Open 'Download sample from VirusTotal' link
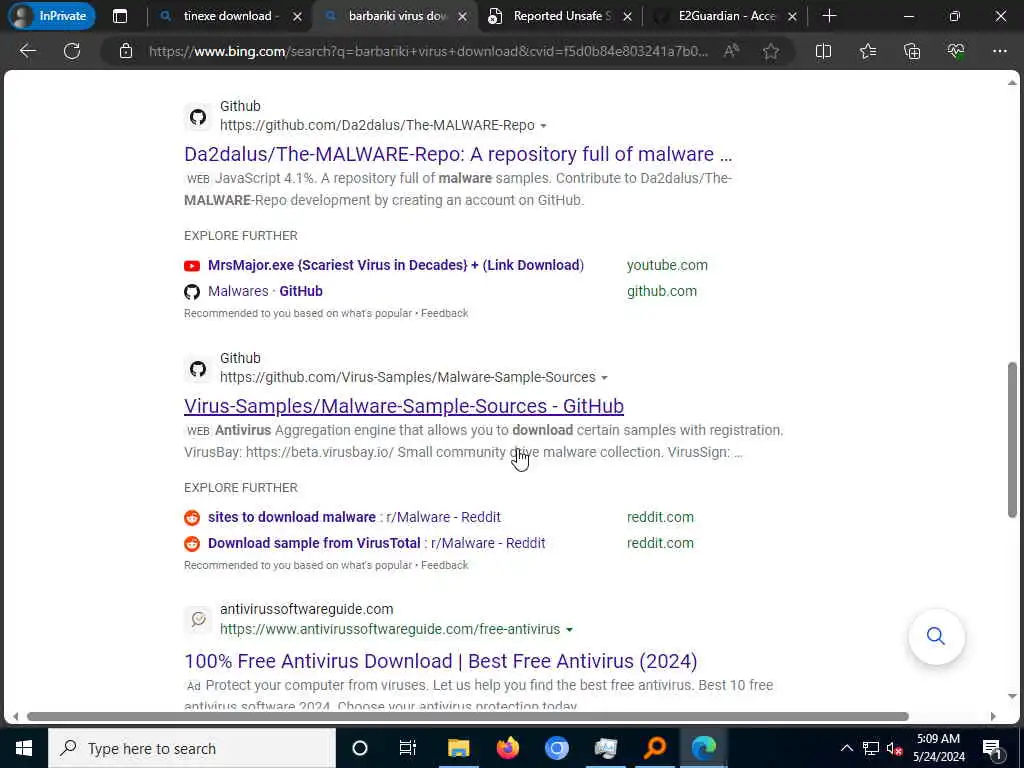The image size is (1024, 768). click(x=376, y=543)
